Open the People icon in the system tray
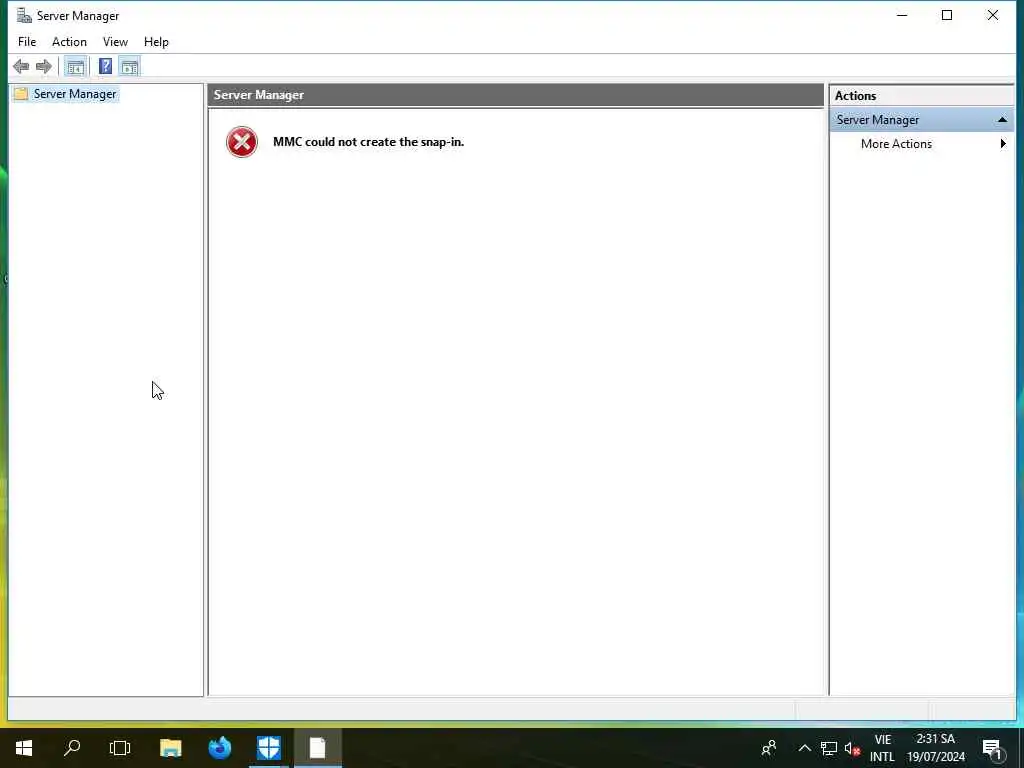This screenshot has height=768, width=1024. click(769, 748)
